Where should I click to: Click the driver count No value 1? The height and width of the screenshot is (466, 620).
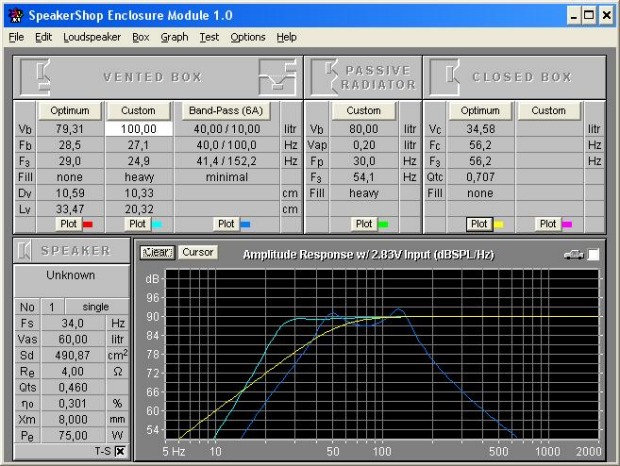point(52,307)
